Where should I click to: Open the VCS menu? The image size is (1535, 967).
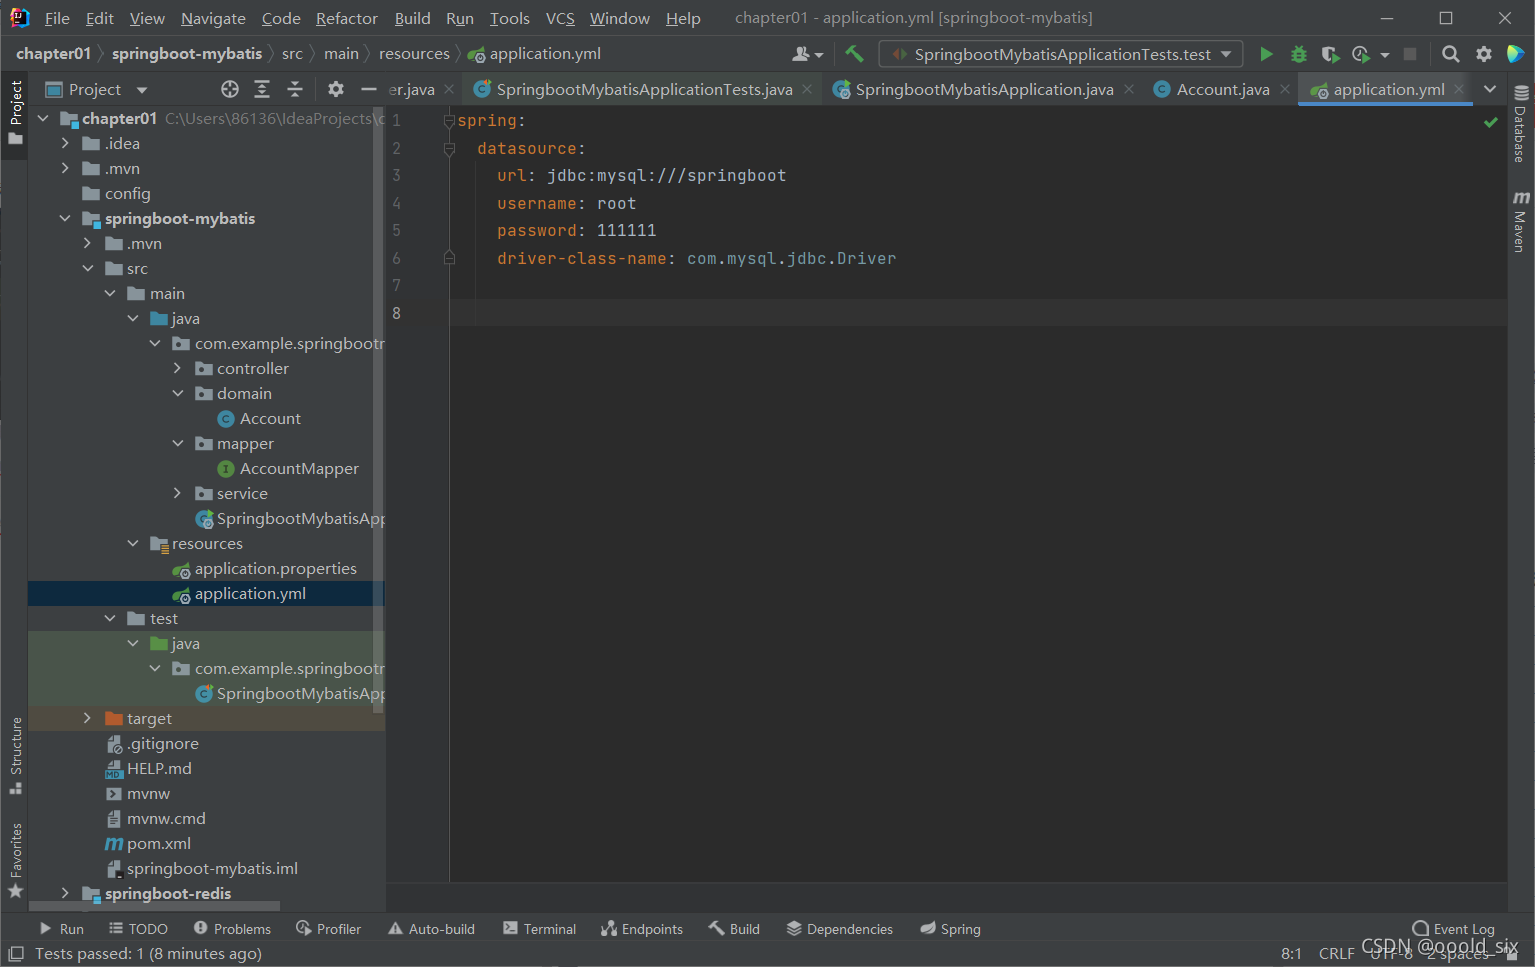tap(560, 18)
